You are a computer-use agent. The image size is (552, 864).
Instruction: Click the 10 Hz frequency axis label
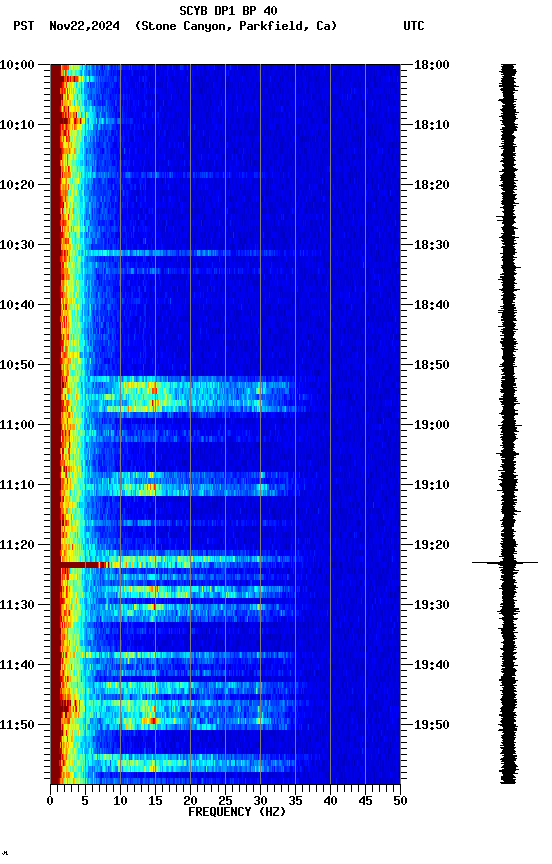tap(120, 801)
